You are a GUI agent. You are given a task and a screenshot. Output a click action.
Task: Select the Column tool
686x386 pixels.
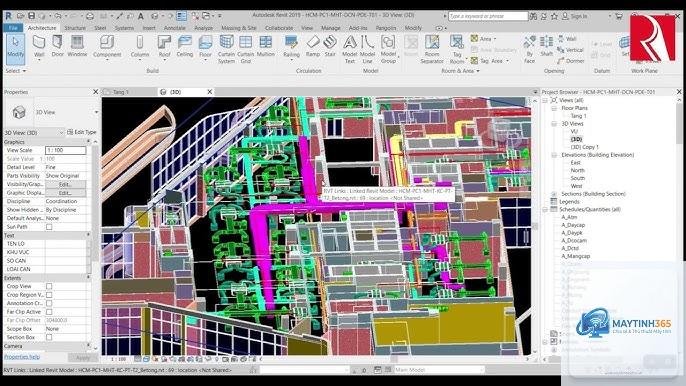coord(140,47)
